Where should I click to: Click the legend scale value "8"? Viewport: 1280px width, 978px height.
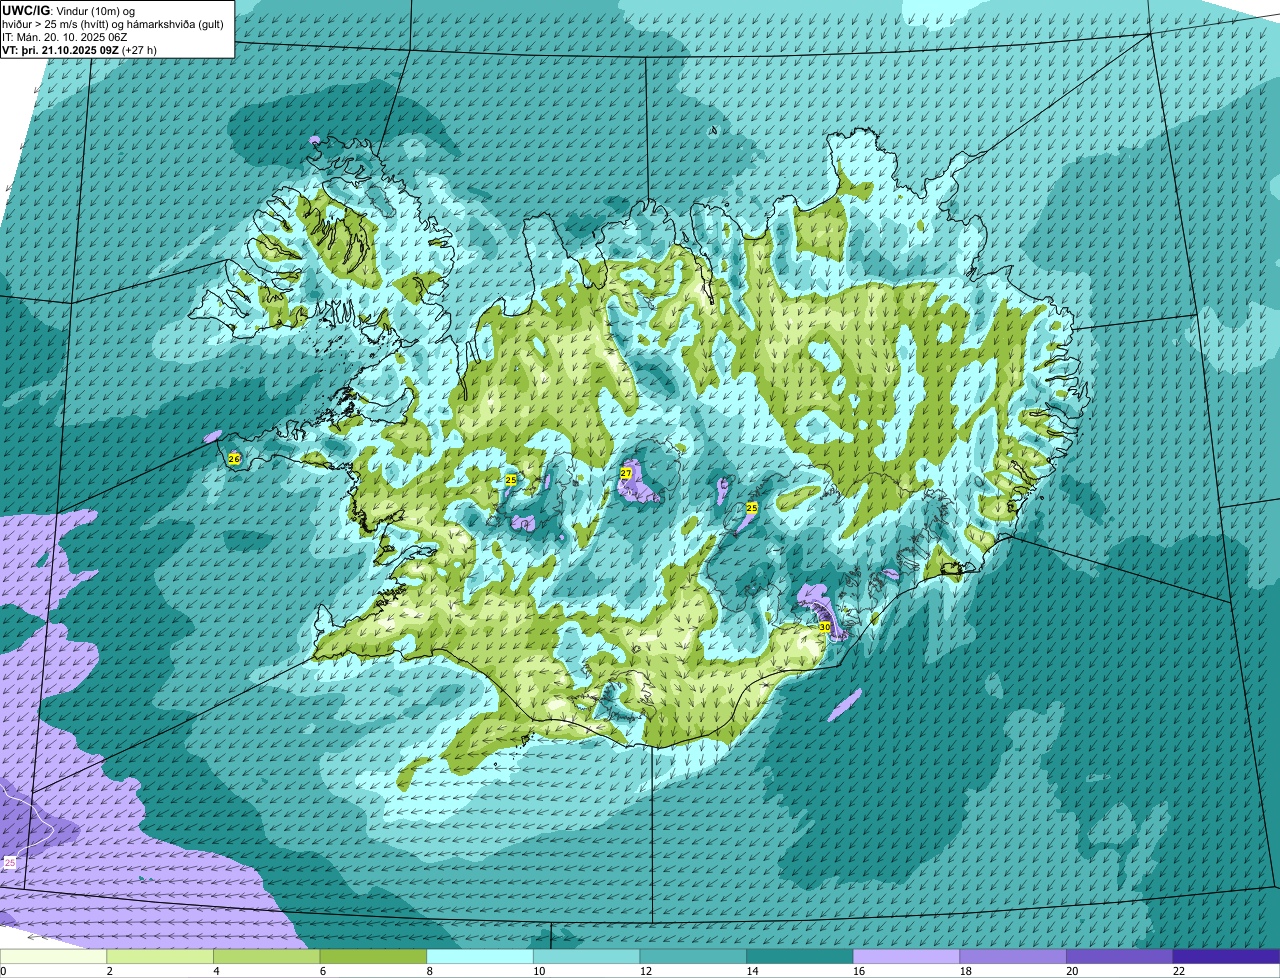(x=429, y=971)
